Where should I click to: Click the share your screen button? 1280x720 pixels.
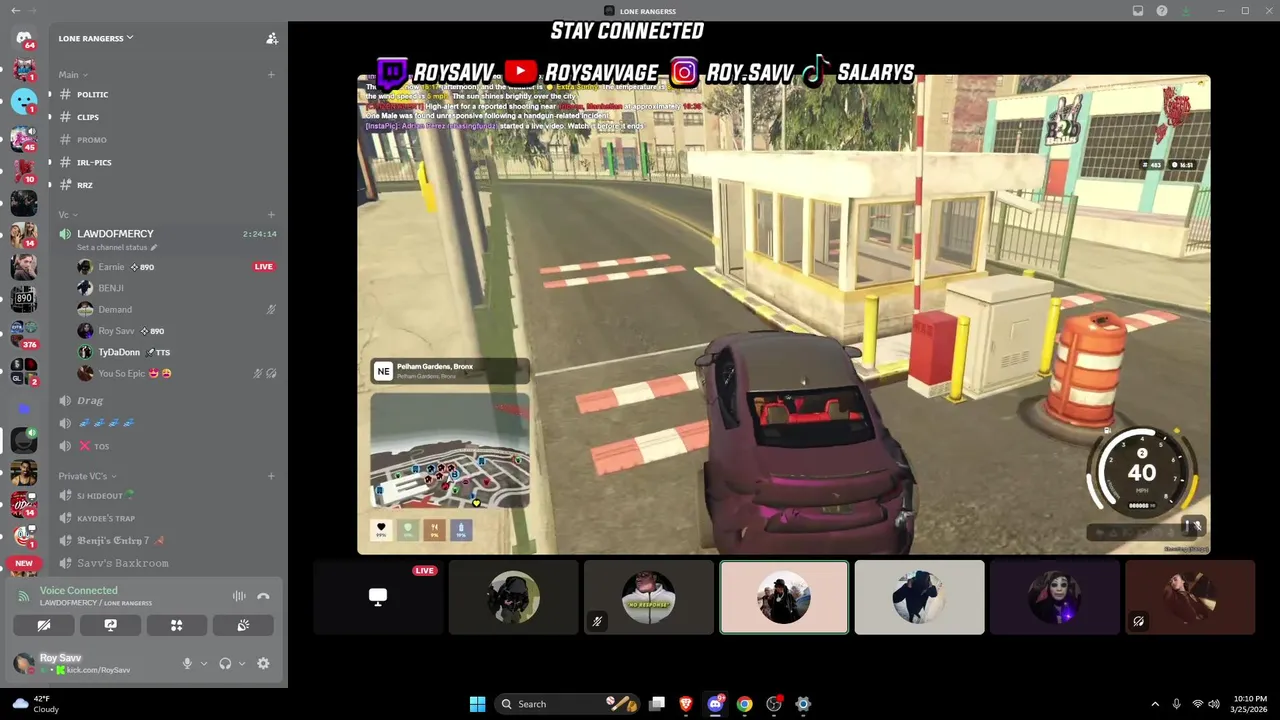click(x=110, y=625)
